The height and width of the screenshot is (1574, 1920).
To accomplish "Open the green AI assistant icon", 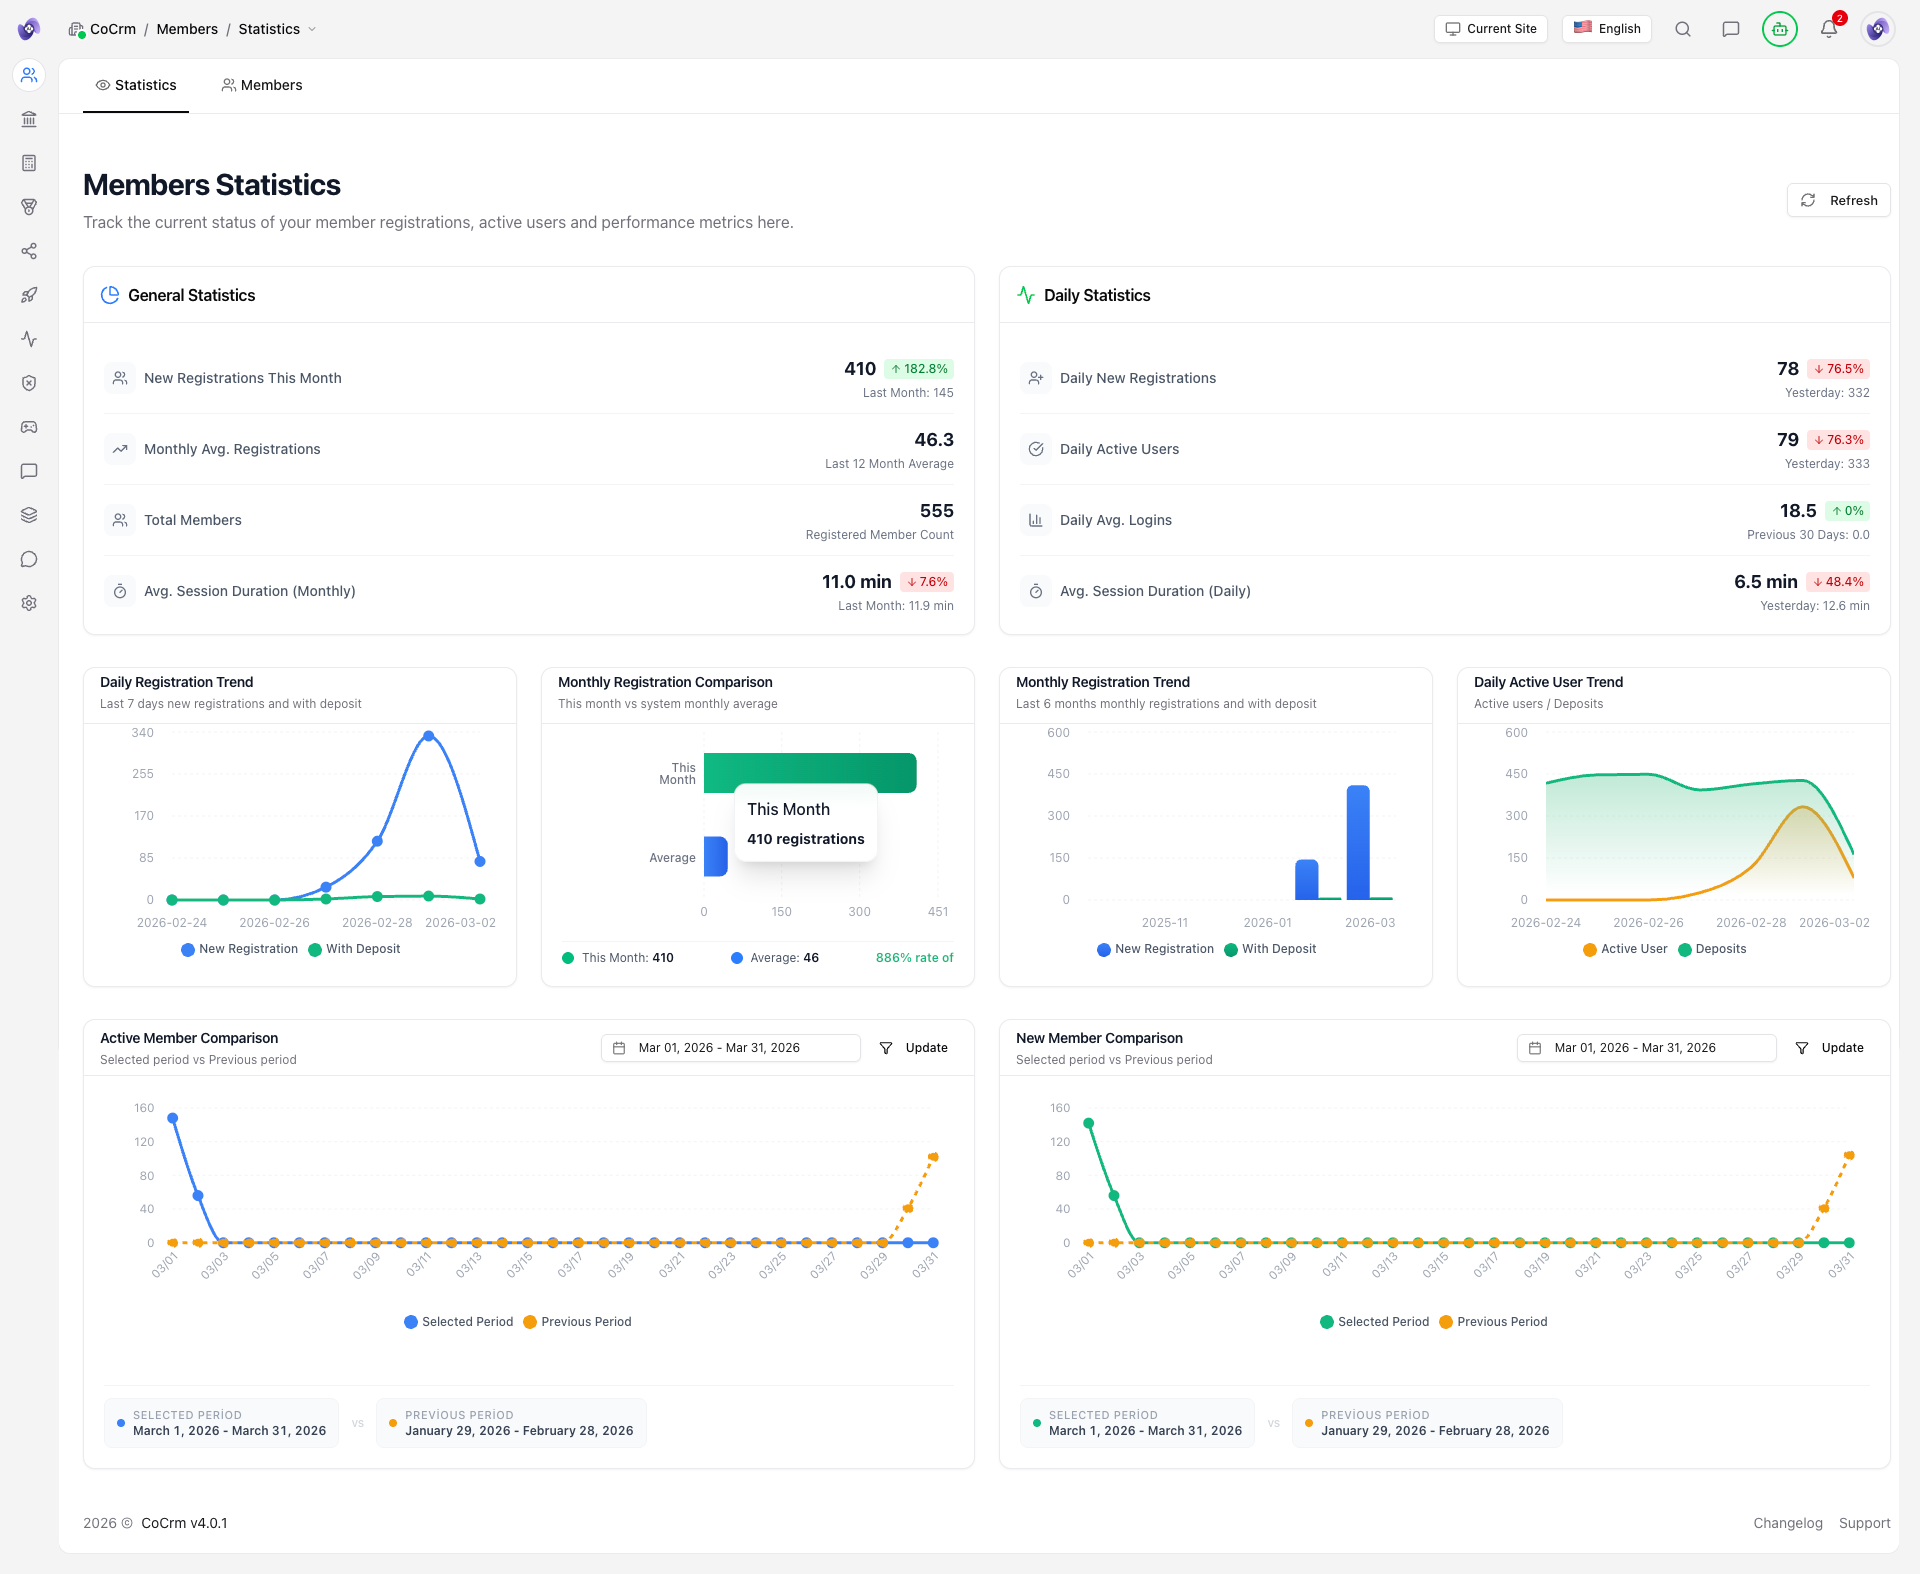I will coord(1779,29).
